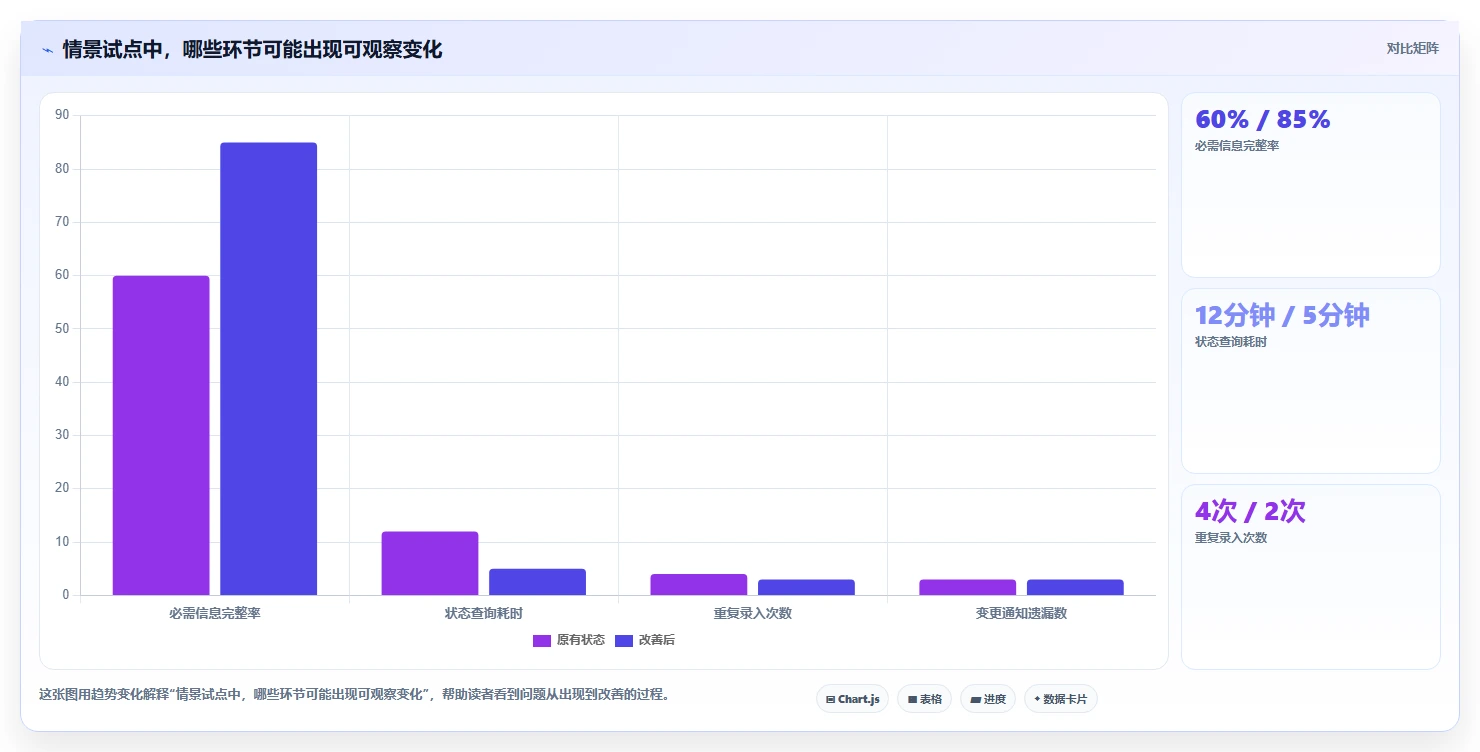Image resolution: width=1480 pixels, height=752 pixels.
Task: Click the 表格 tag chip
Action: click(x=924, y=699)
